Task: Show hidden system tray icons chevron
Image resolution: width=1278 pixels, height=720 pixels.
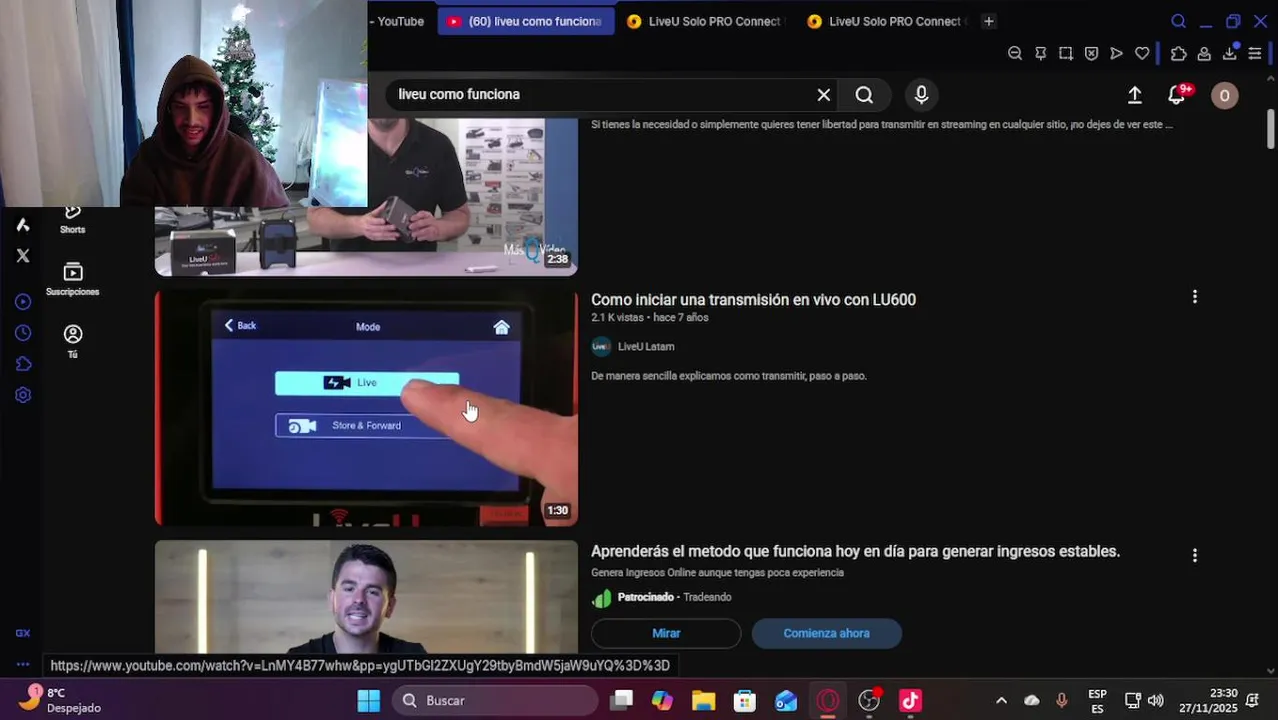Action: pos(1001,701)
